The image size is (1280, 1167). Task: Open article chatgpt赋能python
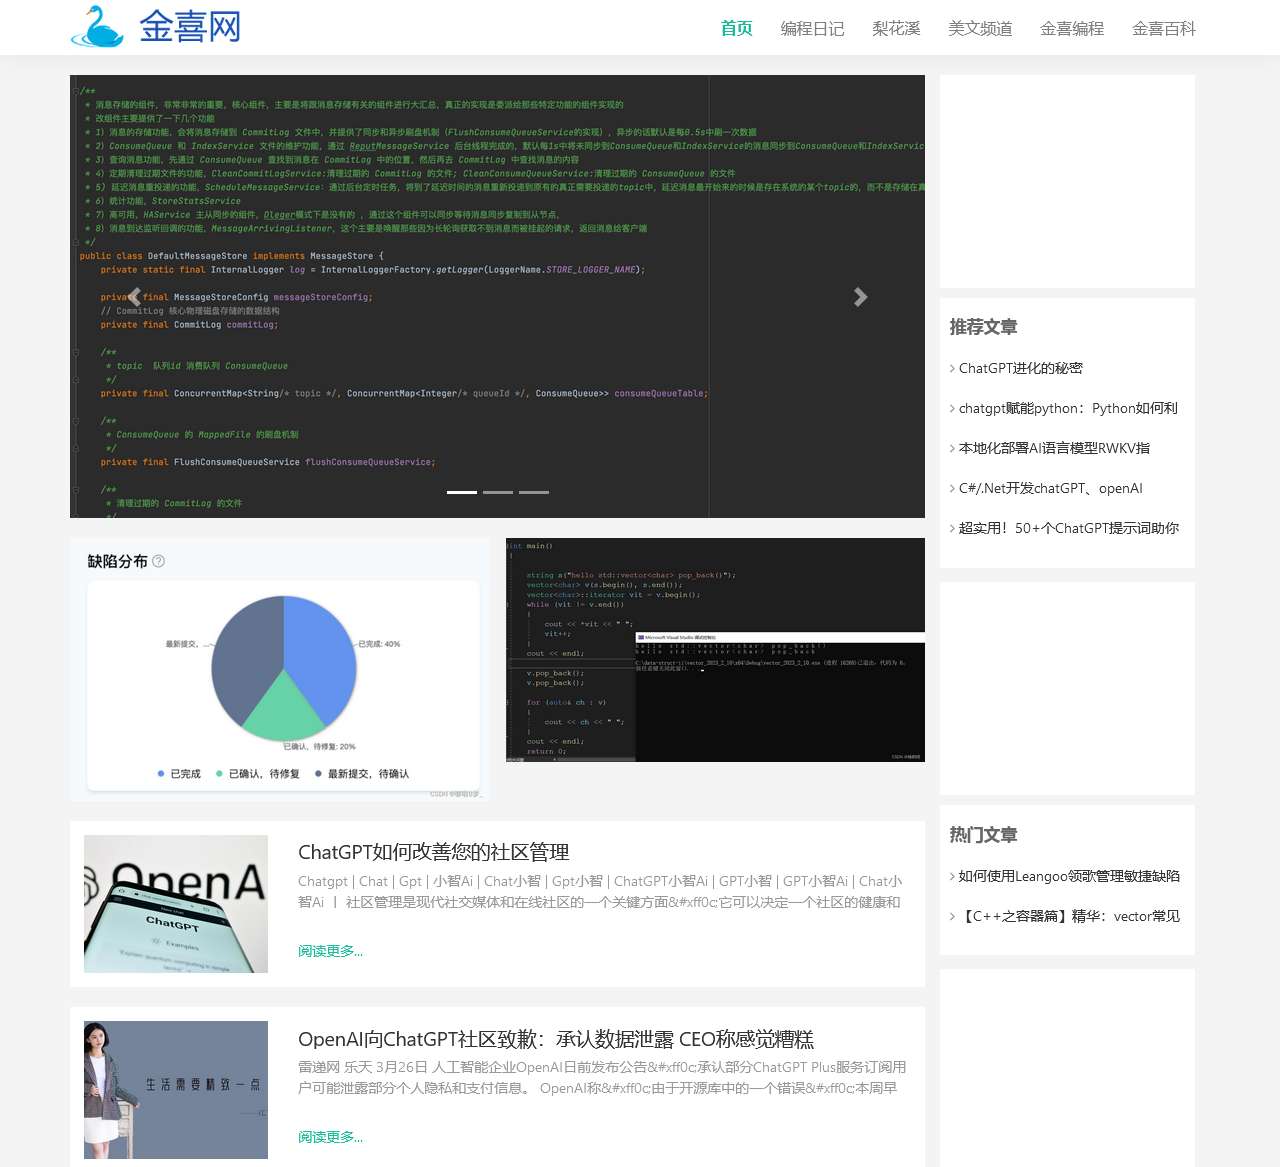click(x=1068, y=408)
